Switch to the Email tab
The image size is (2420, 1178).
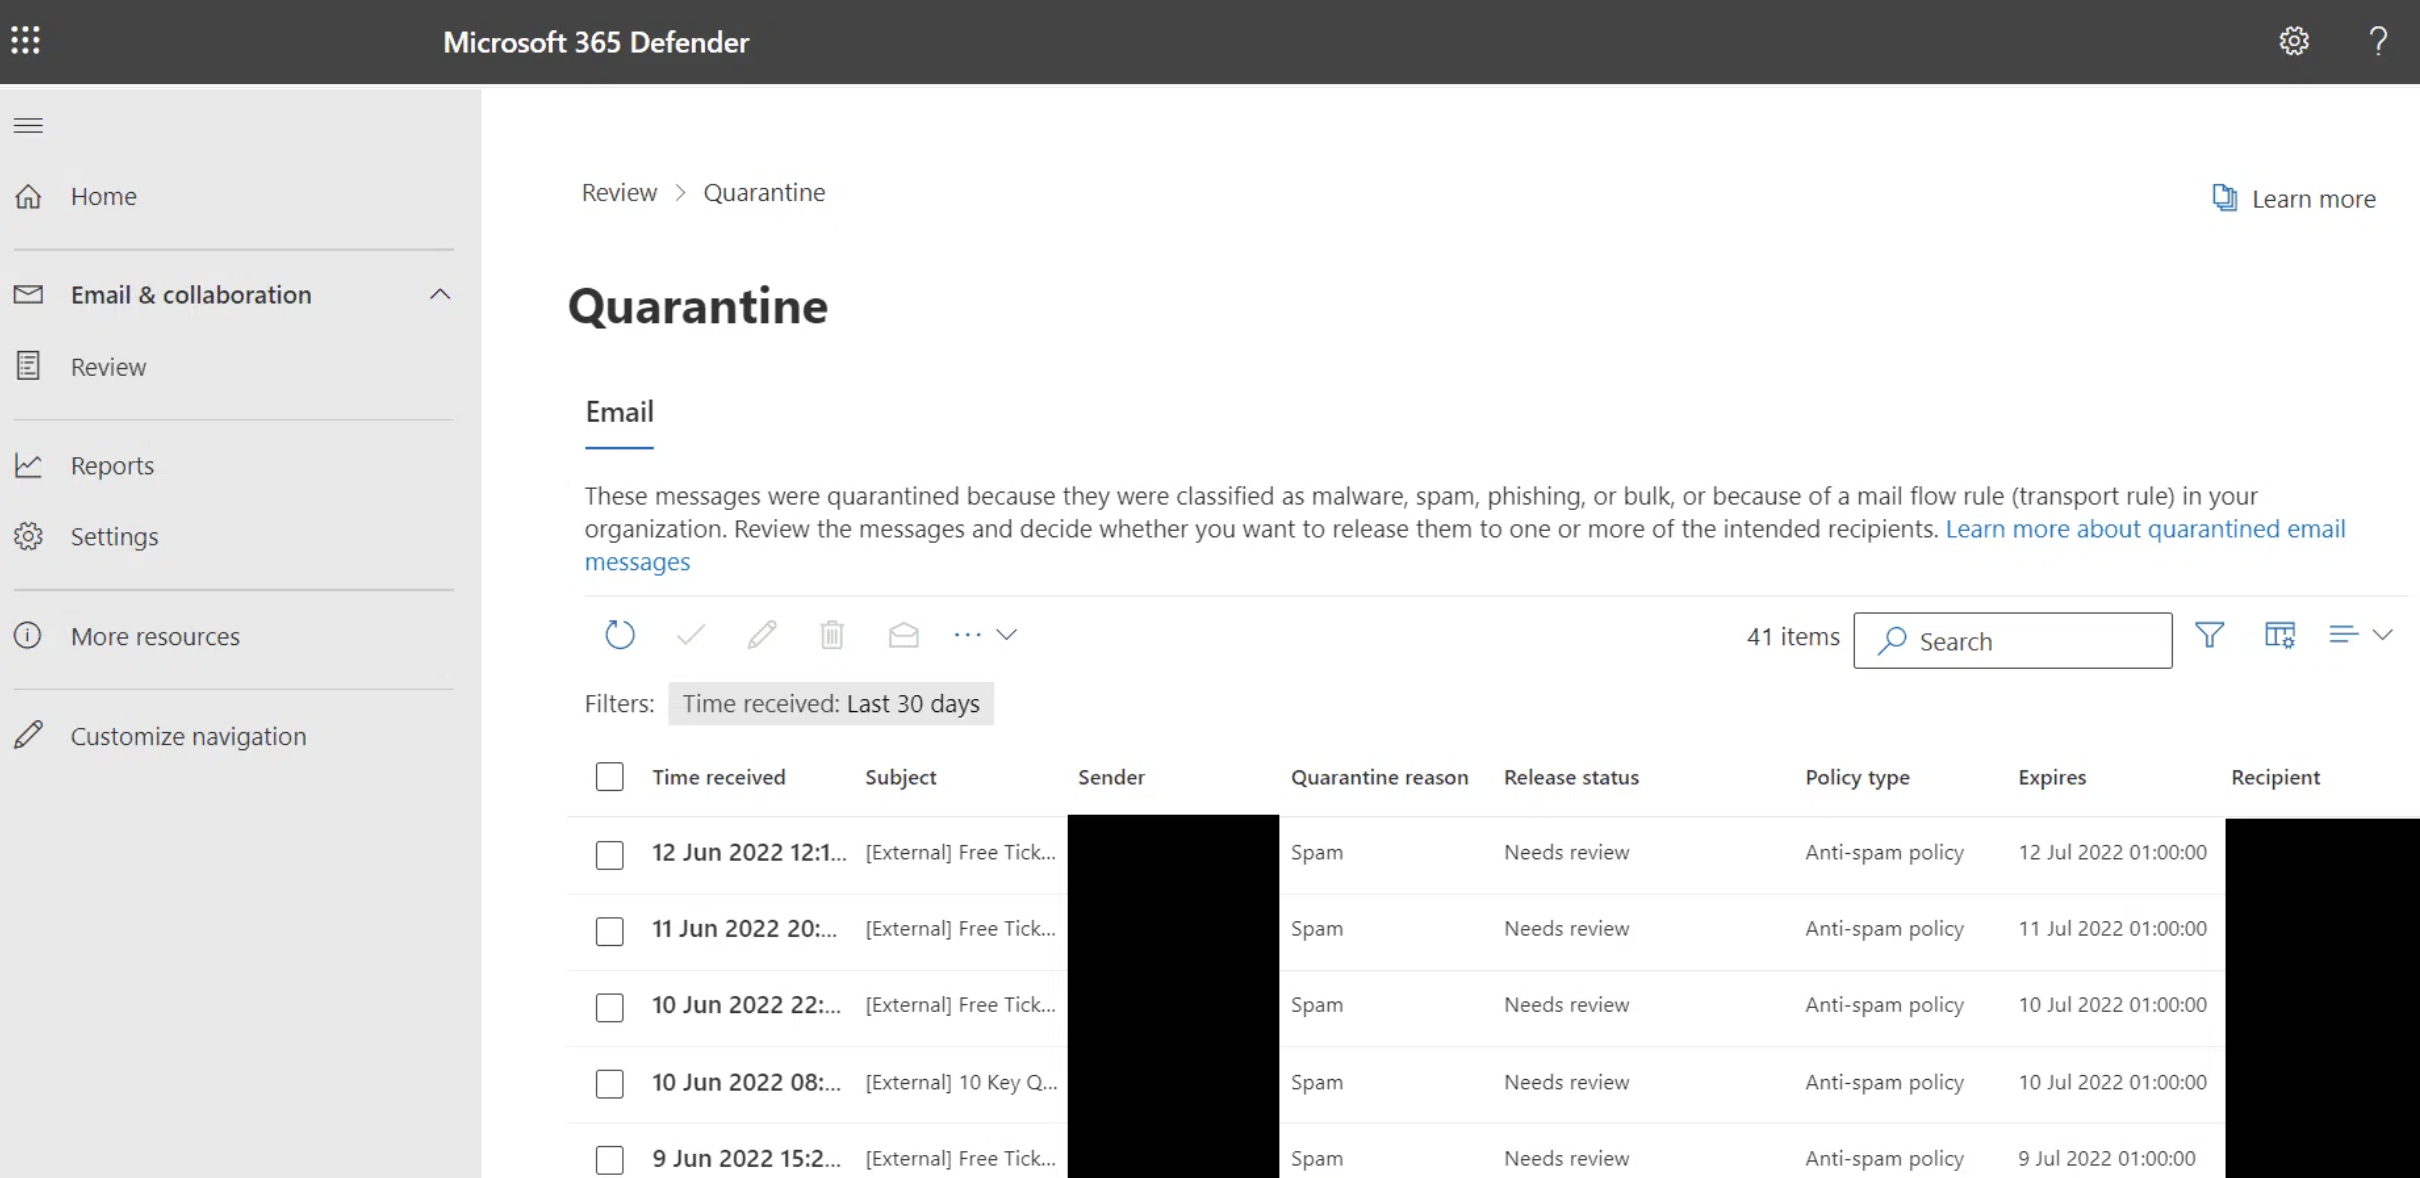pyautogui.click(x=620, y=412)
